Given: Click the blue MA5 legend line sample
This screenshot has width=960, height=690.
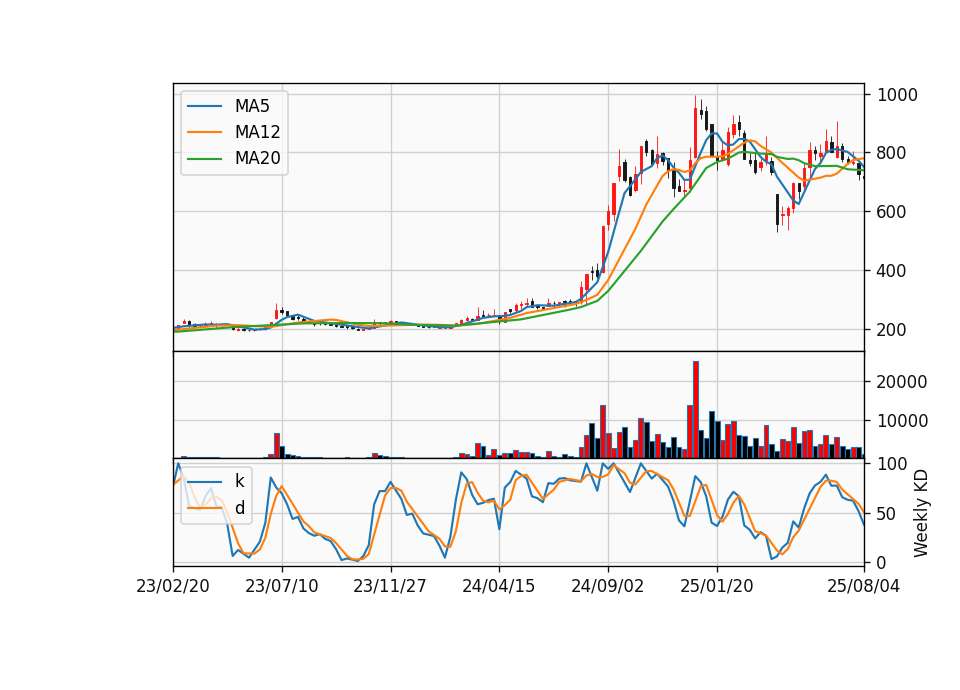Looking at the screenshot, I should pos(204,106).
